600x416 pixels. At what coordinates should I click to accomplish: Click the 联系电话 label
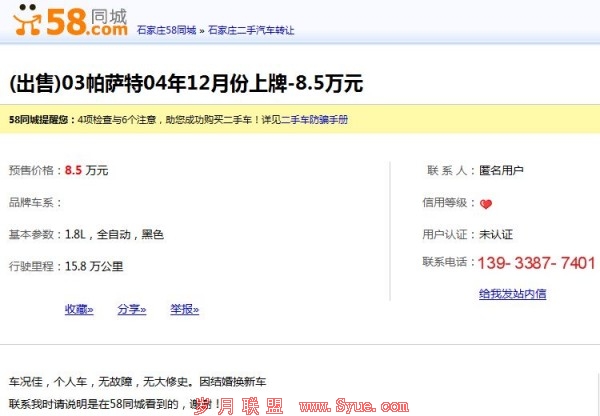[448, 262]
